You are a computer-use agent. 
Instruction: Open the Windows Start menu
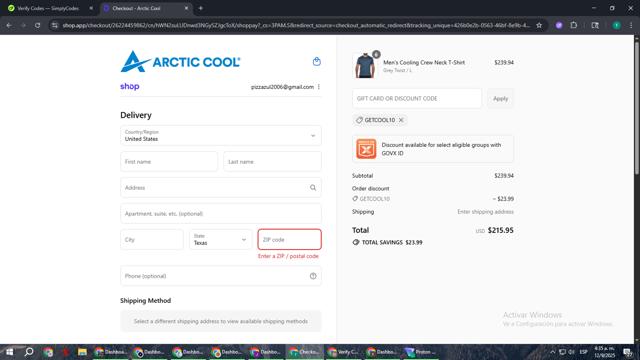(x=9, y=352)
